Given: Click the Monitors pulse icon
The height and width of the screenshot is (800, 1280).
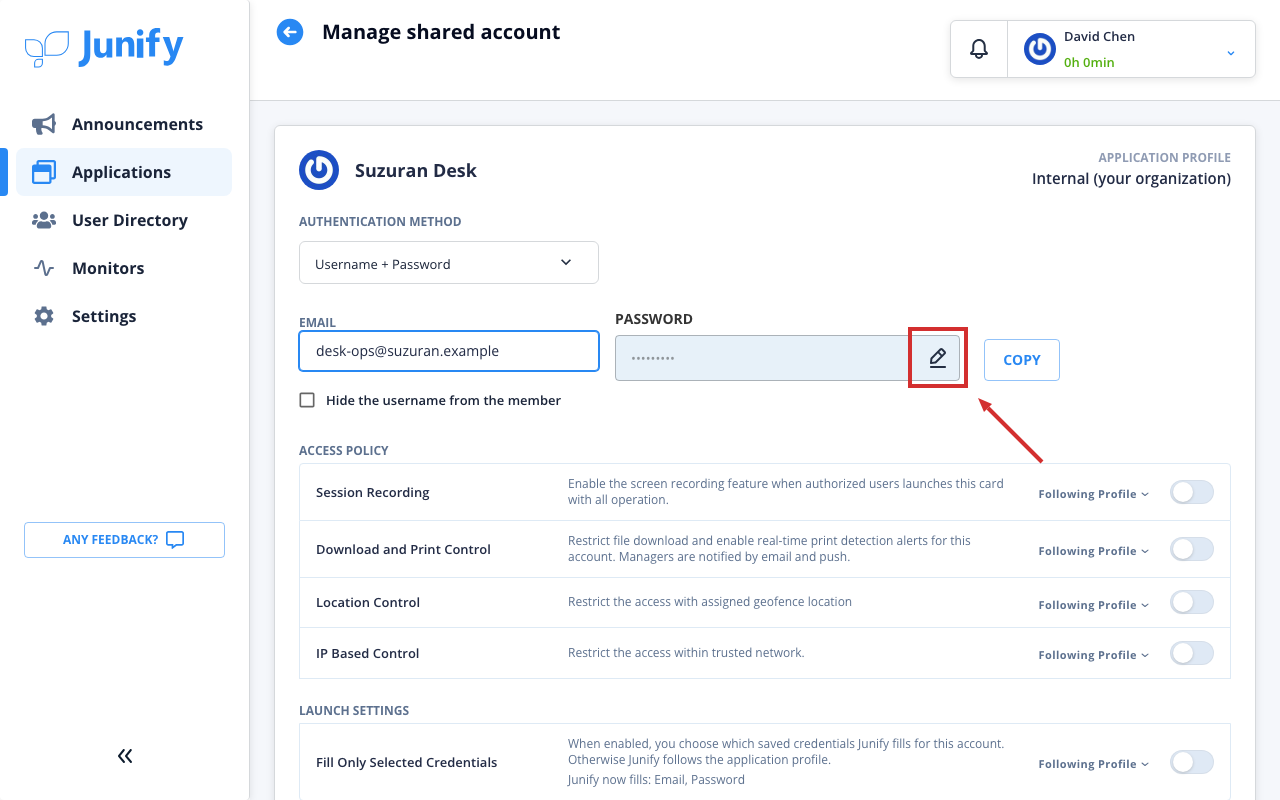Looking at the screenshot, I should point(44,268).
